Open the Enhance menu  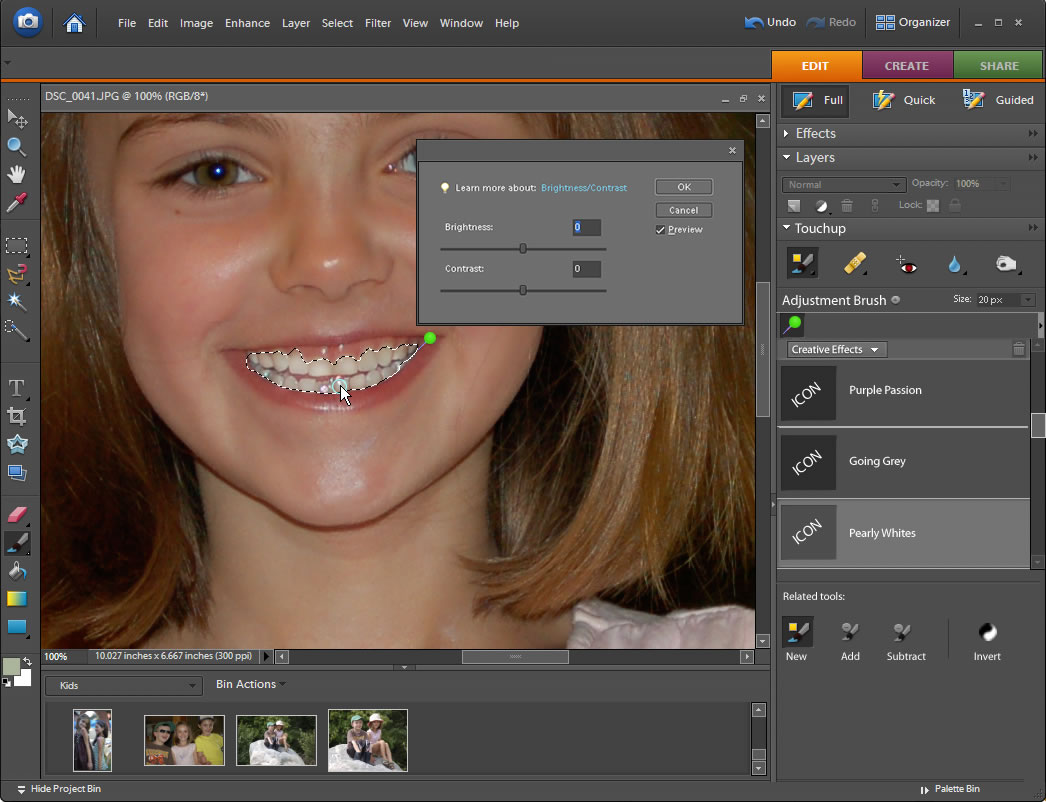[x=247, y=23]
